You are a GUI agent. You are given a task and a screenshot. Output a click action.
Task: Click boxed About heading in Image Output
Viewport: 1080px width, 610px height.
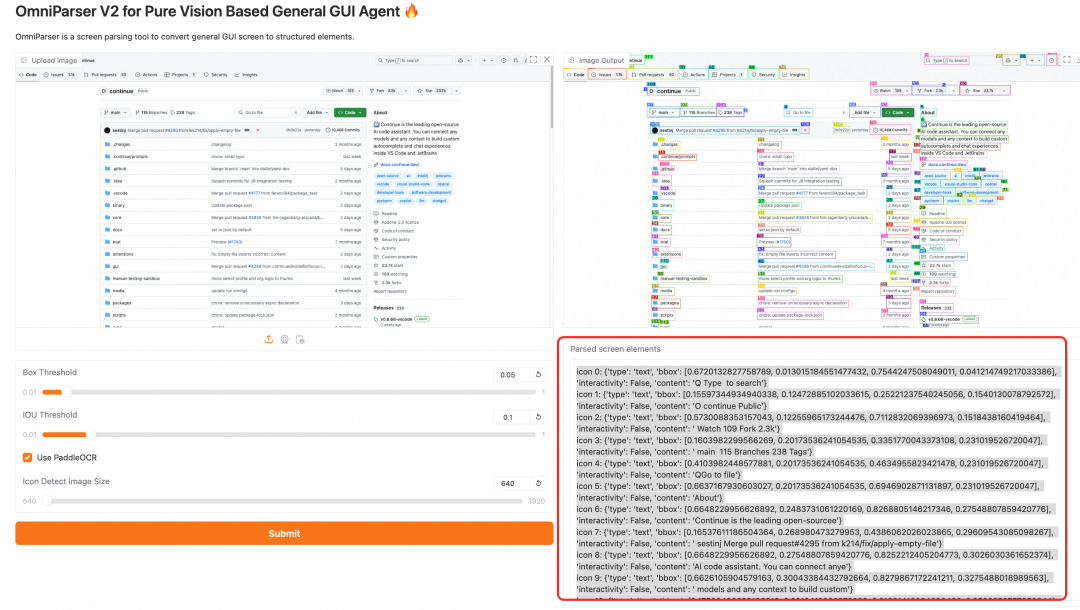pos(928,113)
